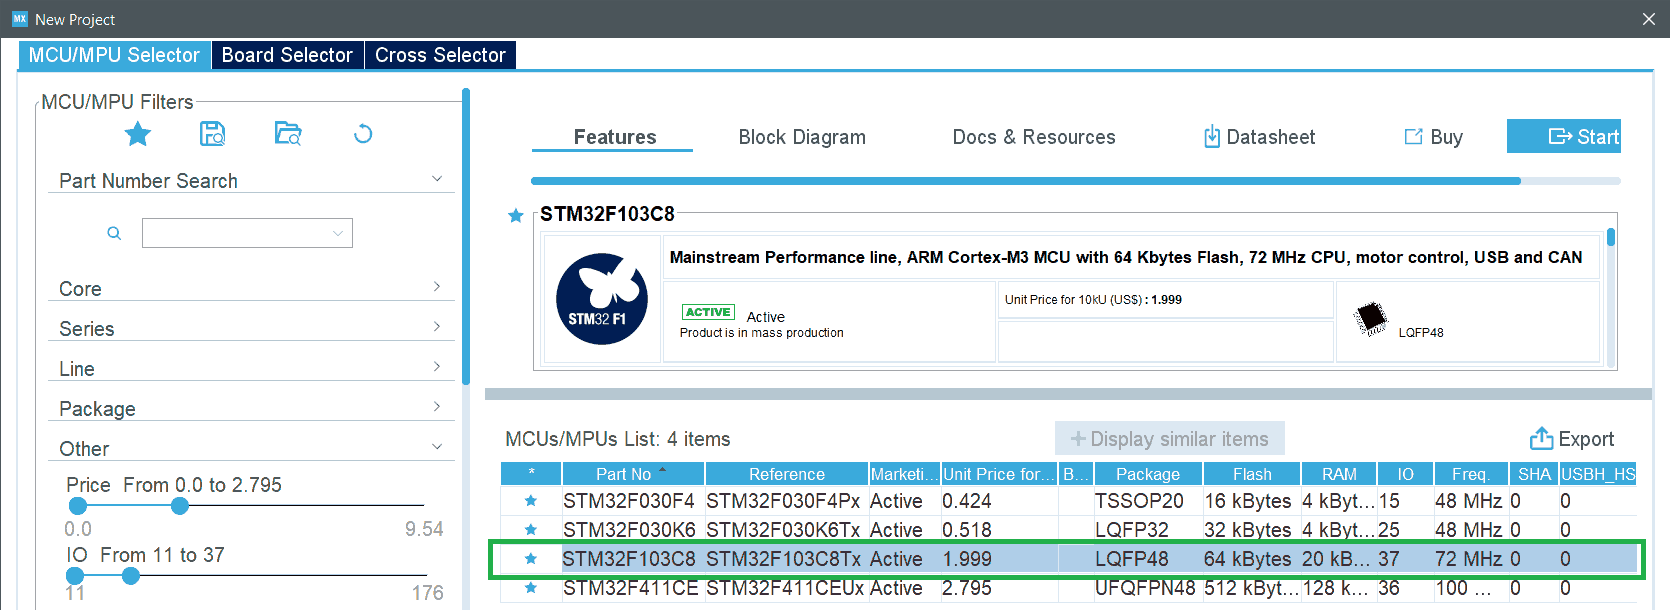This screenshot has width=1670, height=610.
Task: Click the LQFP48 chip package image
Action: (1370, 319)
